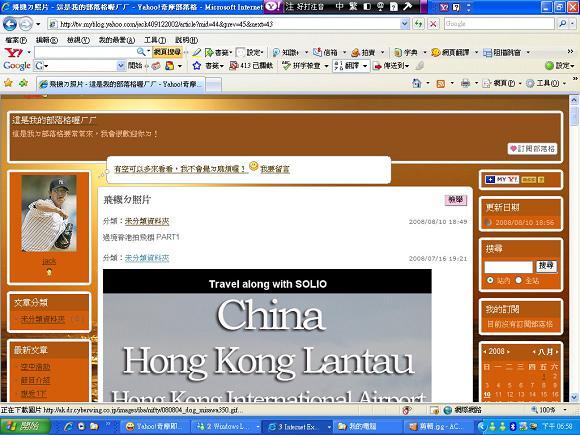Stop loading with the red X icon

tap(433, 24)
